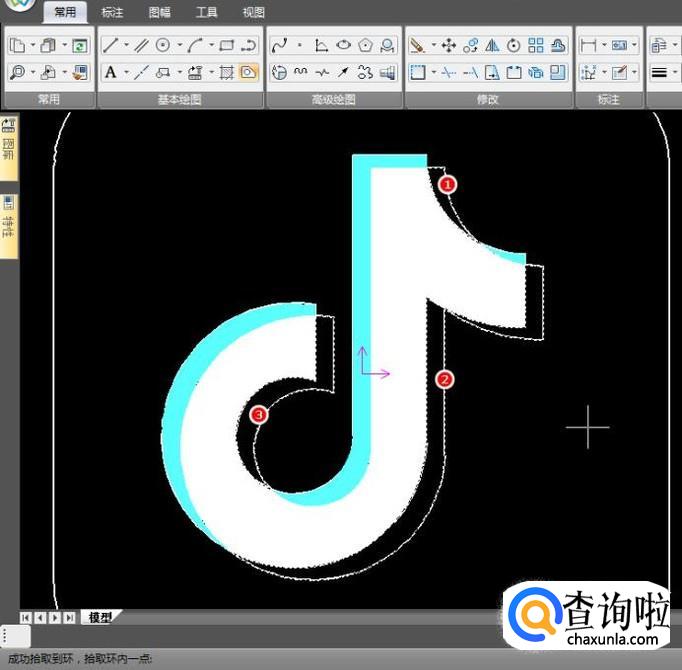Open the Erase tool dropdown arrow

(x=433, y=45)
